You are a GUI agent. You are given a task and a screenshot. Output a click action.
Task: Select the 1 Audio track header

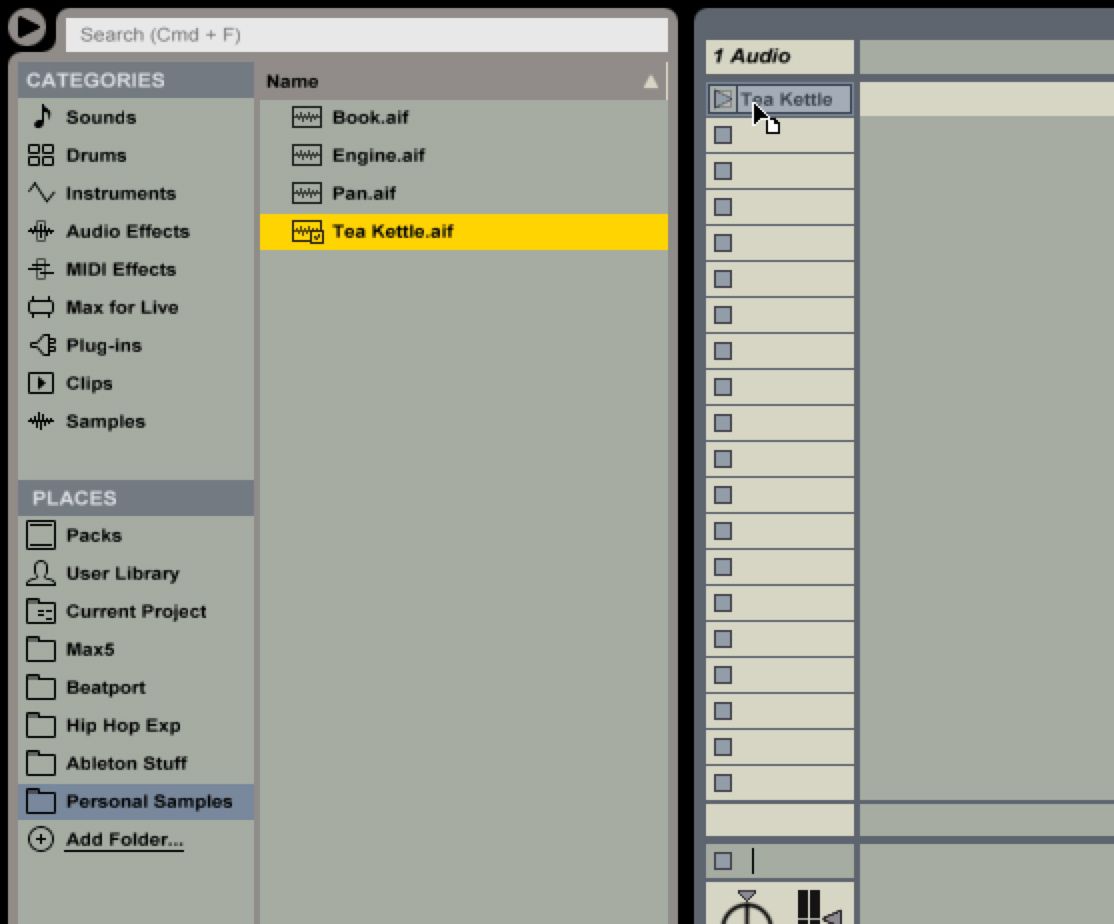point(779,56)
